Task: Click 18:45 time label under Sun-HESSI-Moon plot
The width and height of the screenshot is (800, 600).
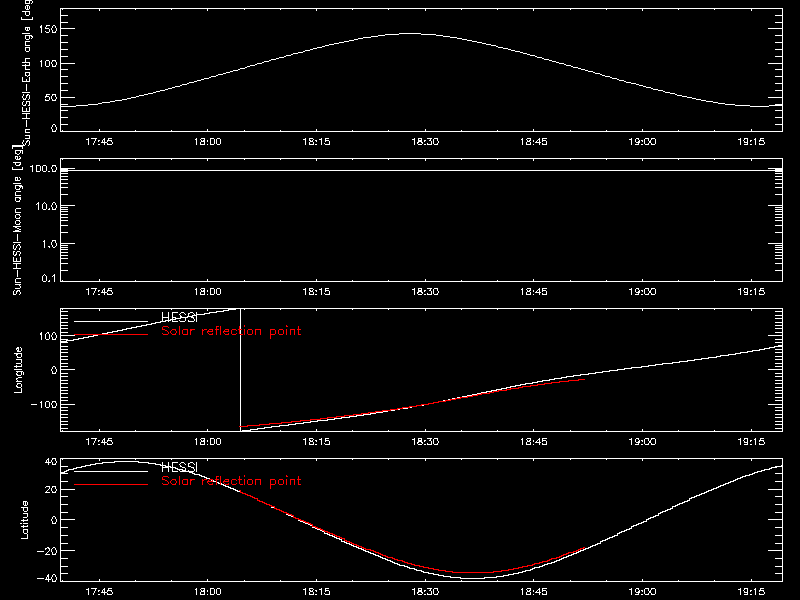Action: [534, 292]
